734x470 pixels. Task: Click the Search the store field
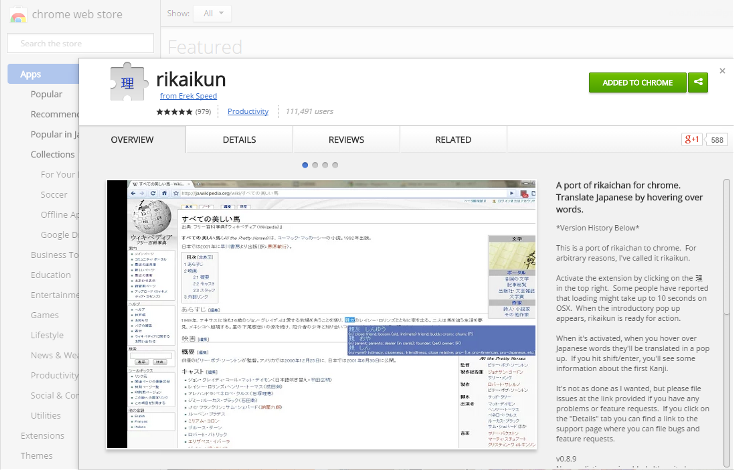coord(81,43)
